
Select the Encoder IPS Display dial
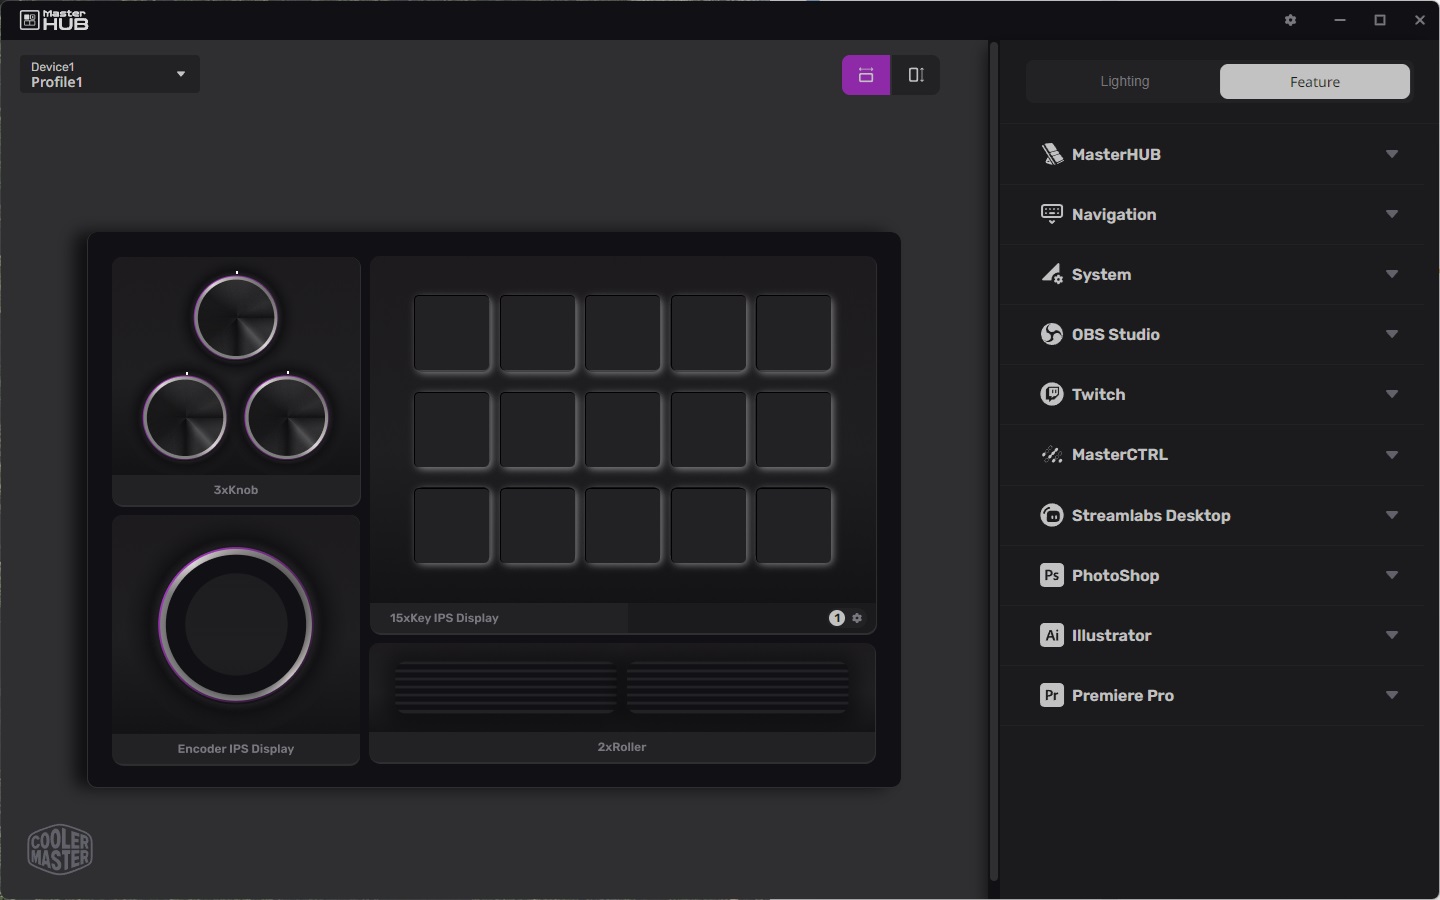pyautogui.click(x=236, y=625)
